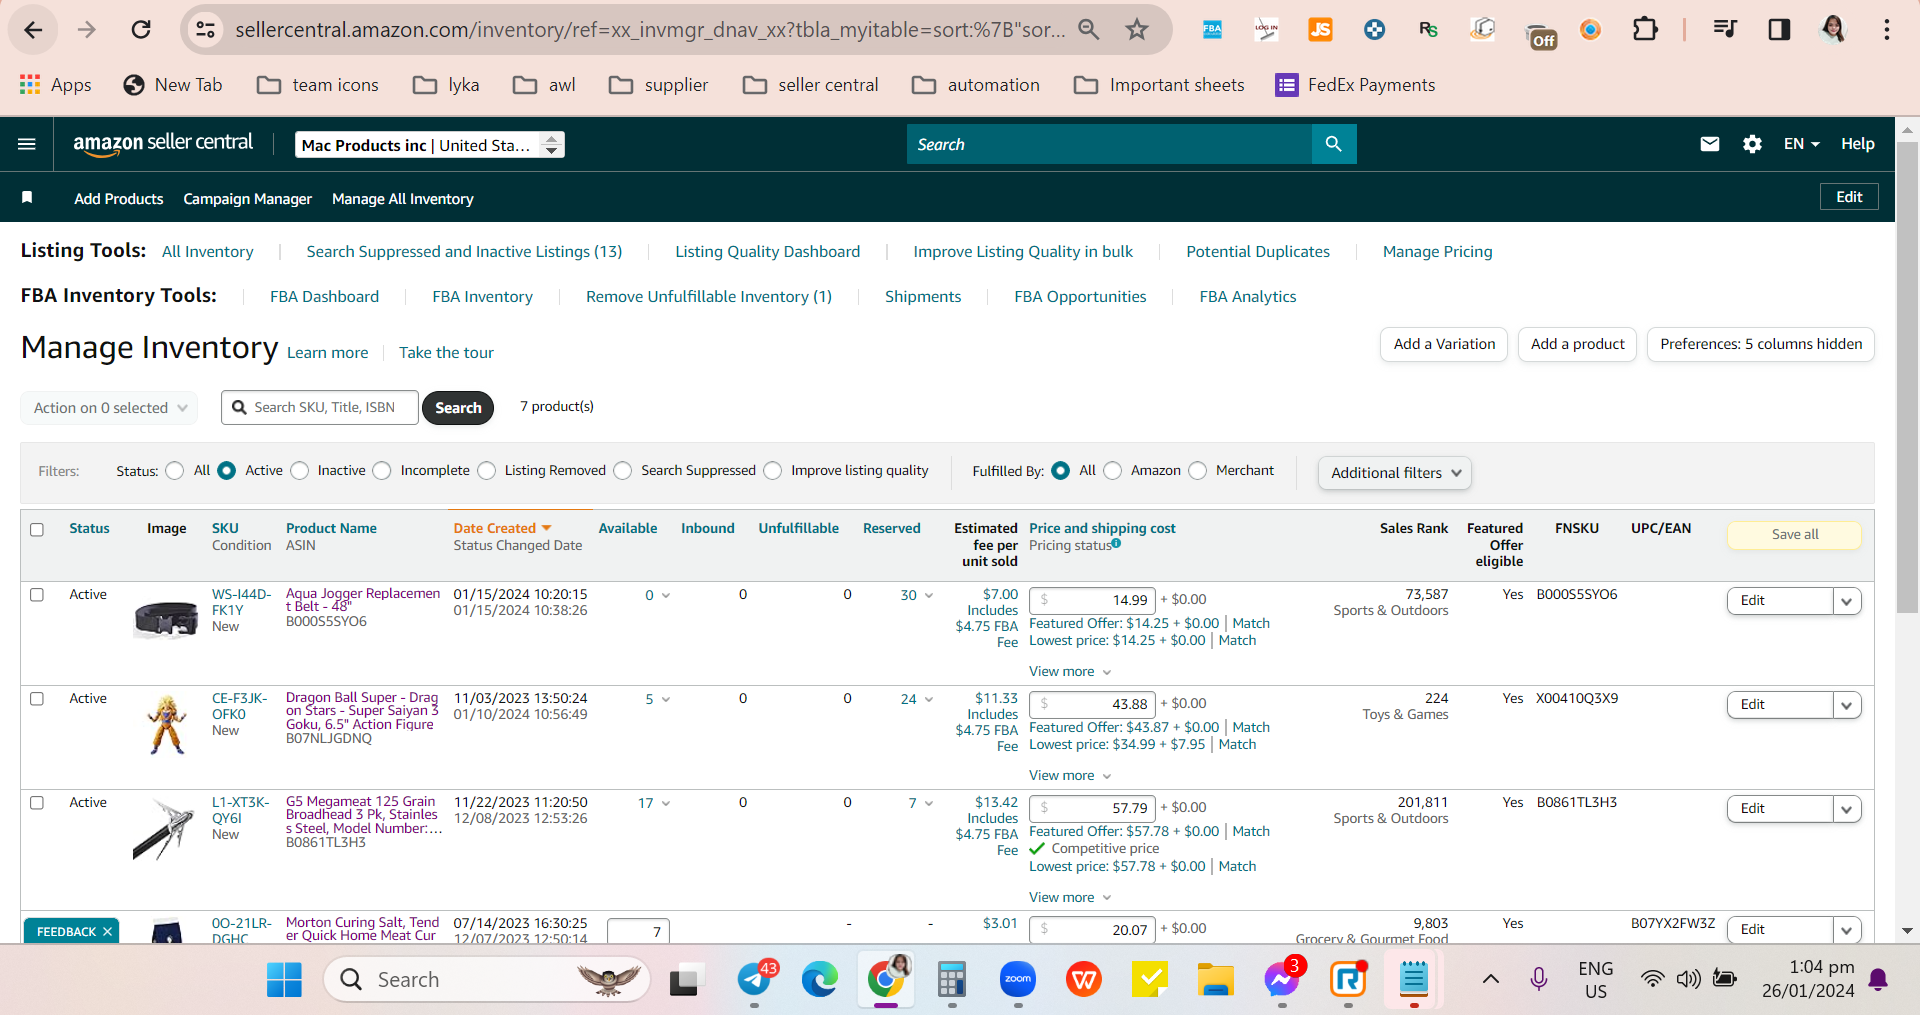The height and width of the screenshot is (1015, 1920).
Task: Open Preferences: 5 columns hidden
Action: [x=1761, y=344]
